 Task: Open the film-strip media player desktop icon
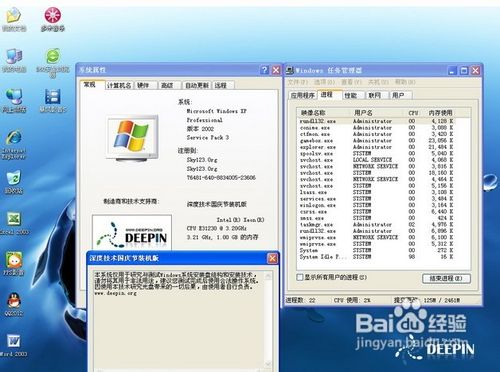53,101
